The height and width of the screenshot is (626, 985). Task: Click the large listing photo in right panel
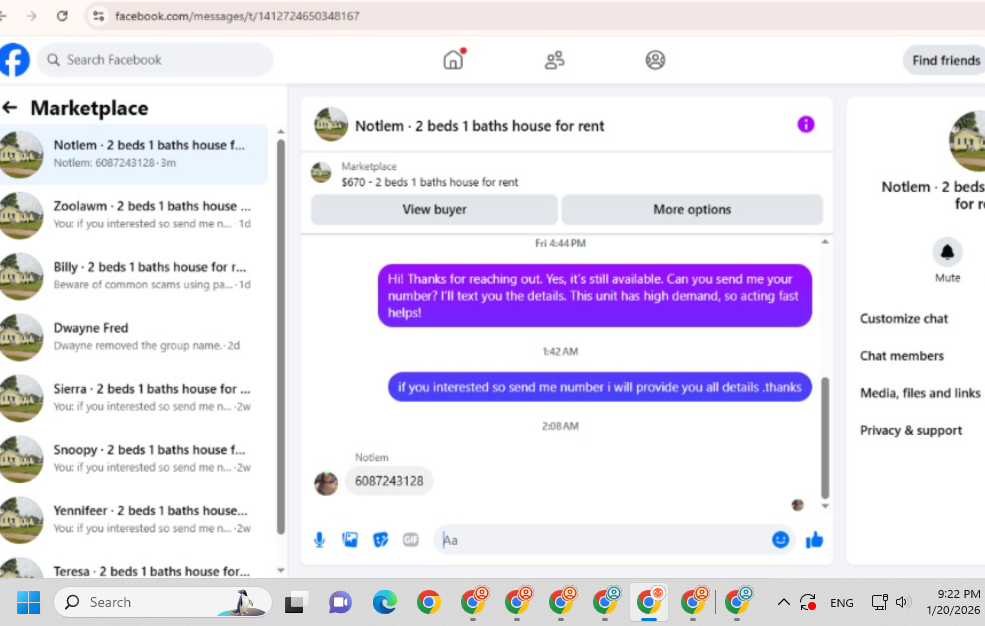[967, 141]
